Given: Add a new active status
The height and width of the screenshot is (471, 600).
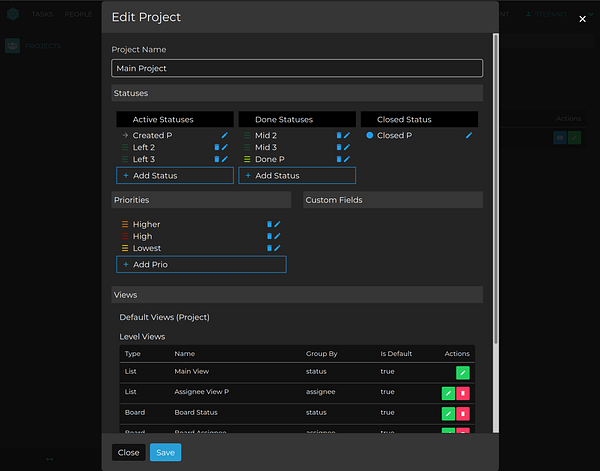Looking at the screenshot, I should pos(175,176).
